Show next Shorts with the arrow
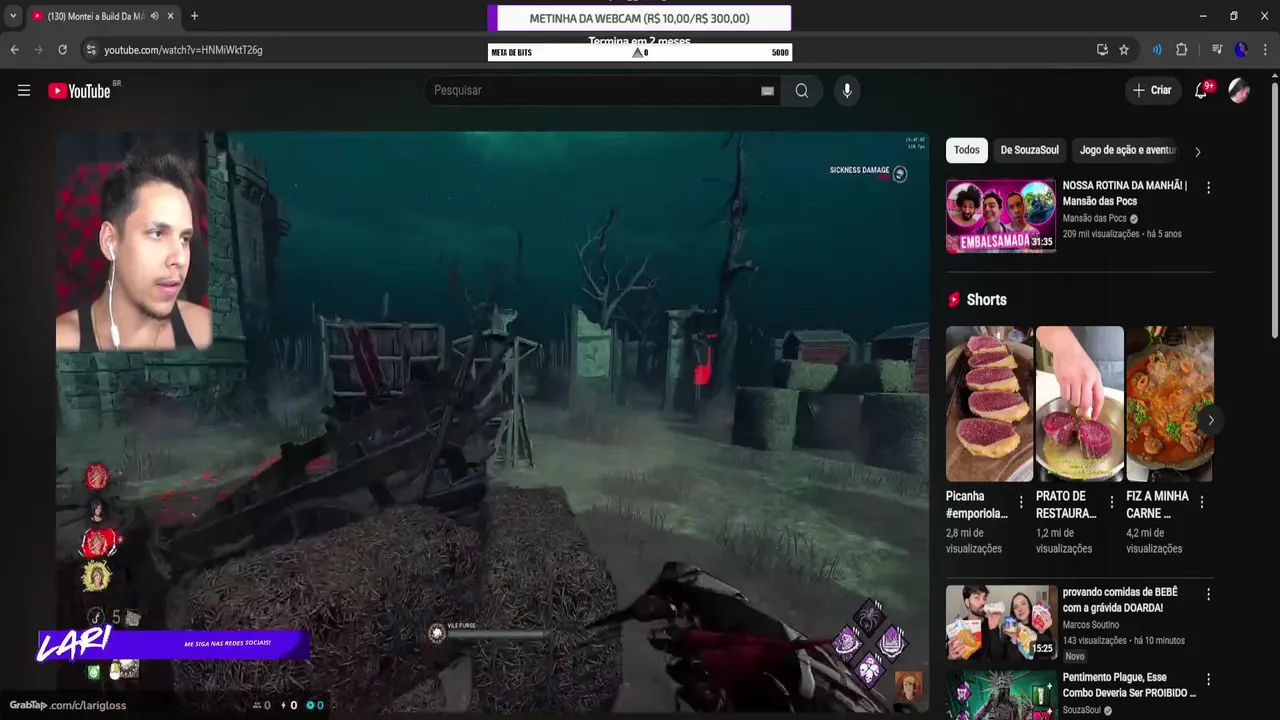 point(1210,420)
